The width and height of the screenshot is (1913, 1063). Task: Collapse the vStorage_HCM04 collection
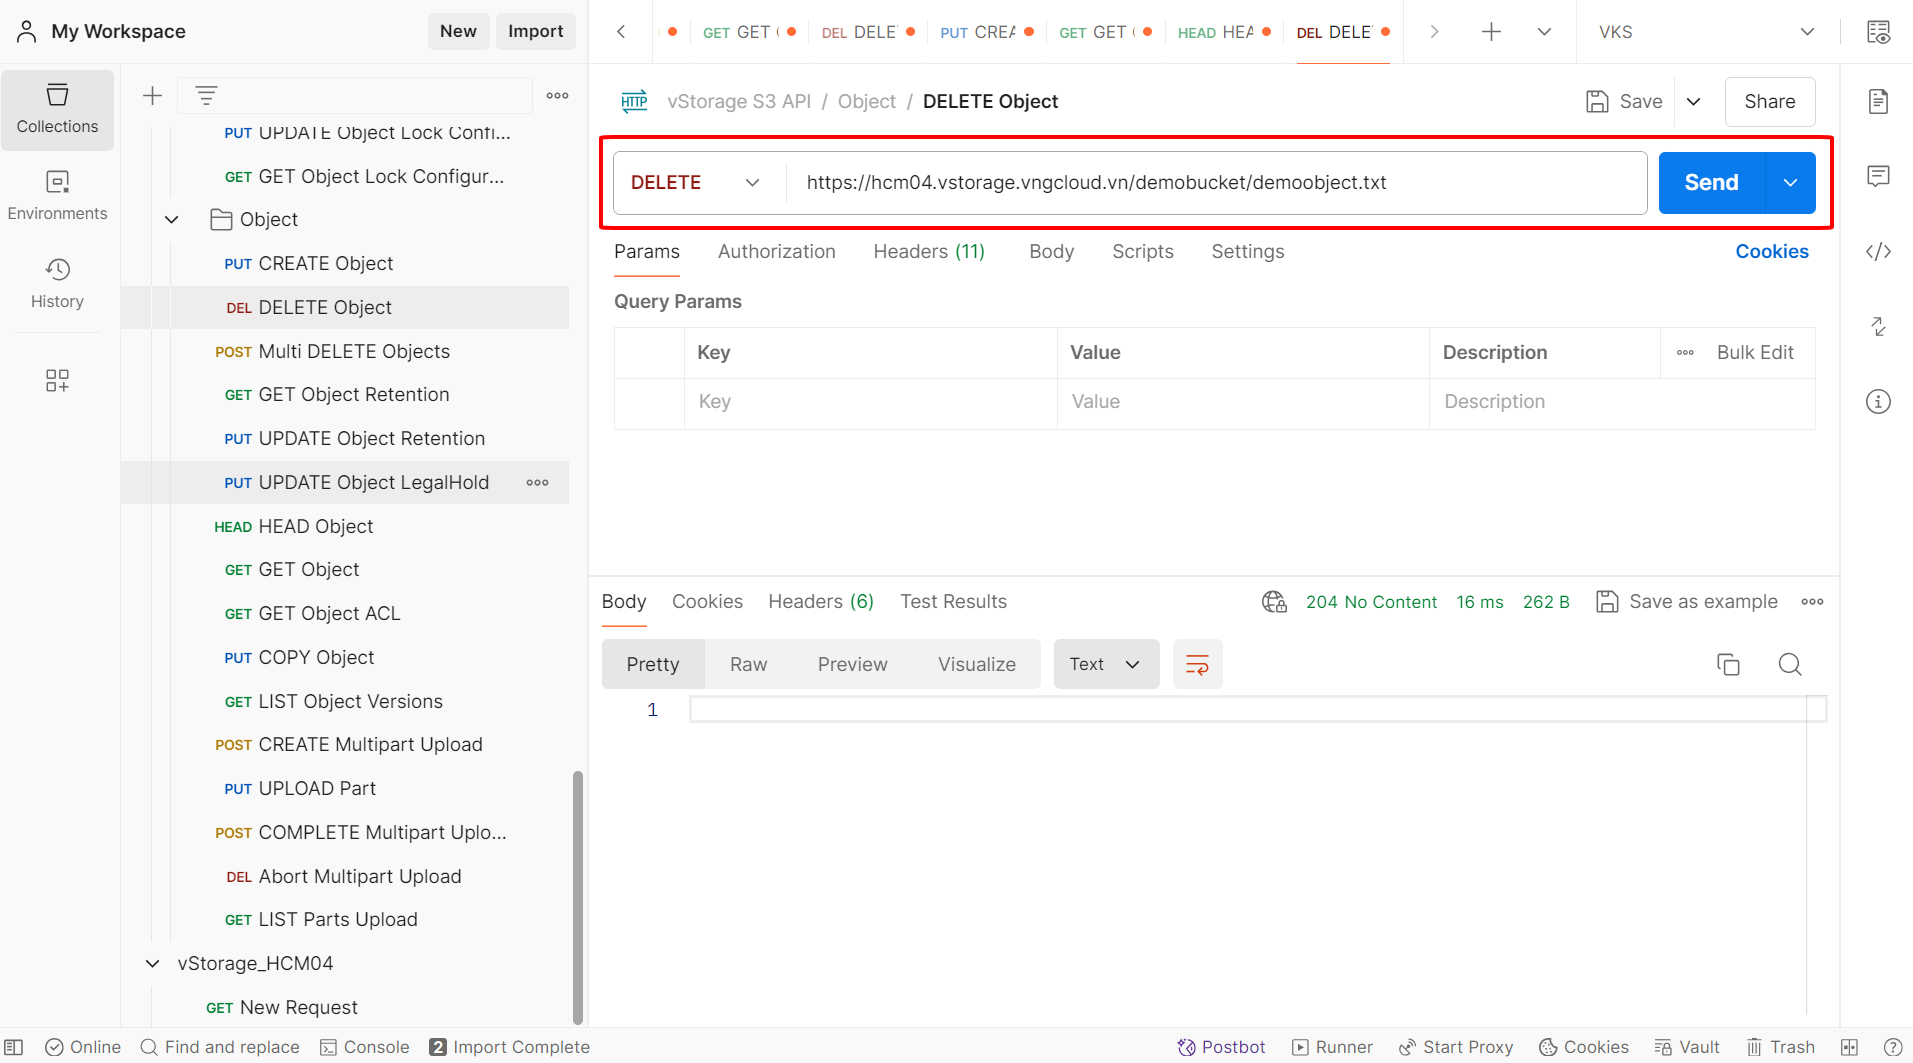(152, 963)
